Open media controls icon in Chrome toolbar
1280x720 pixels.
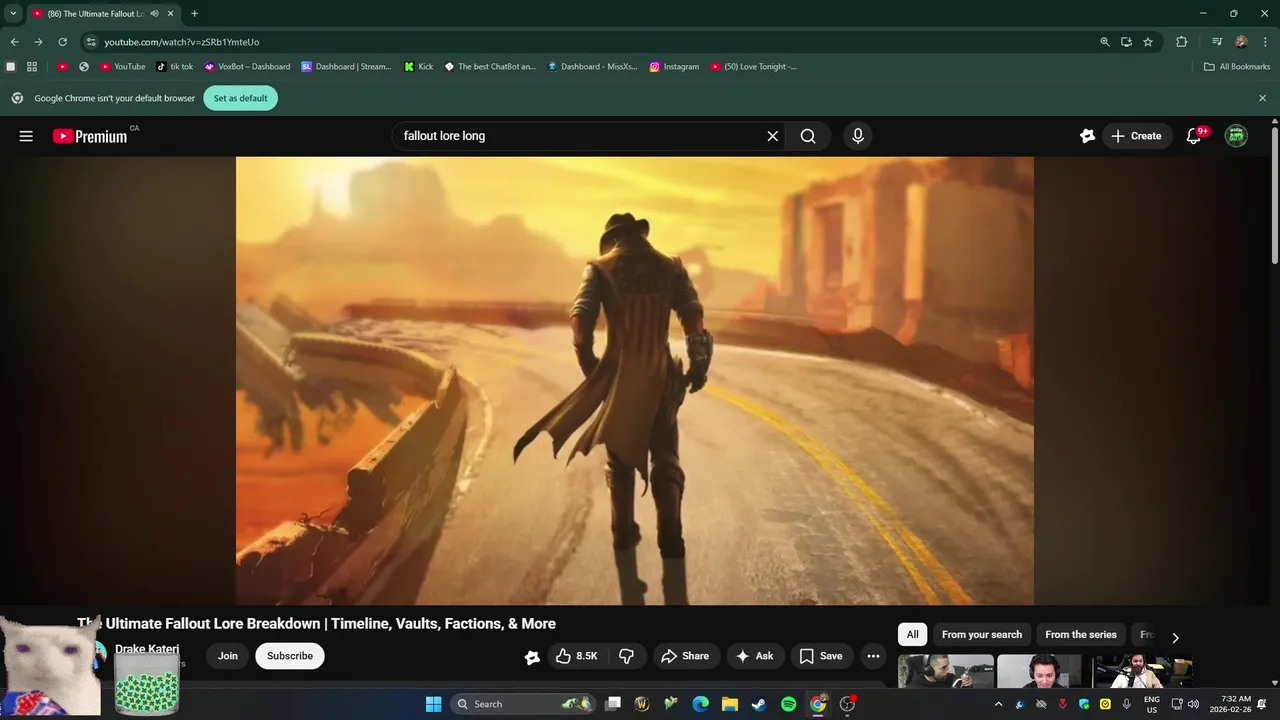(1217, 42)
